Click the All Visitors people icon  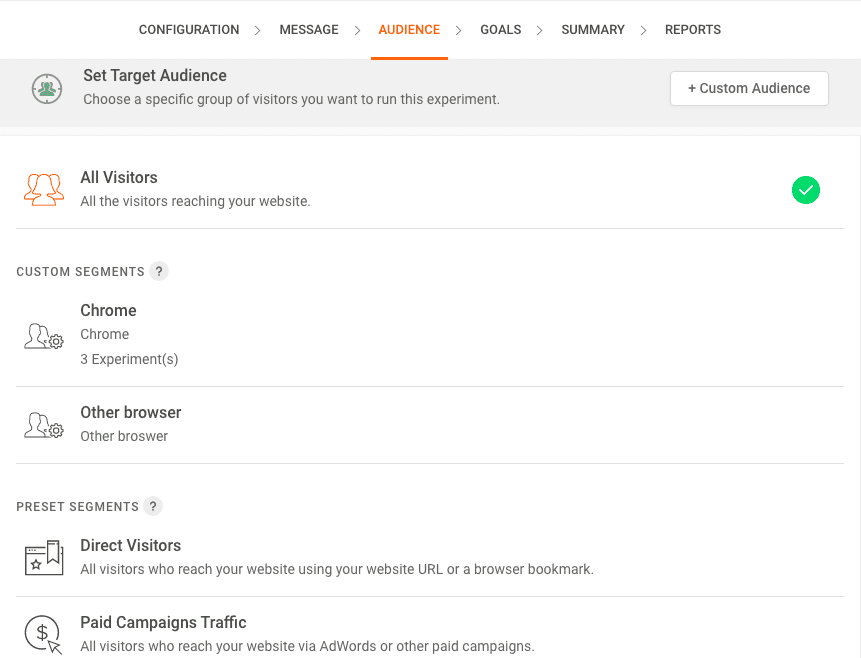[x=44, y=189]
